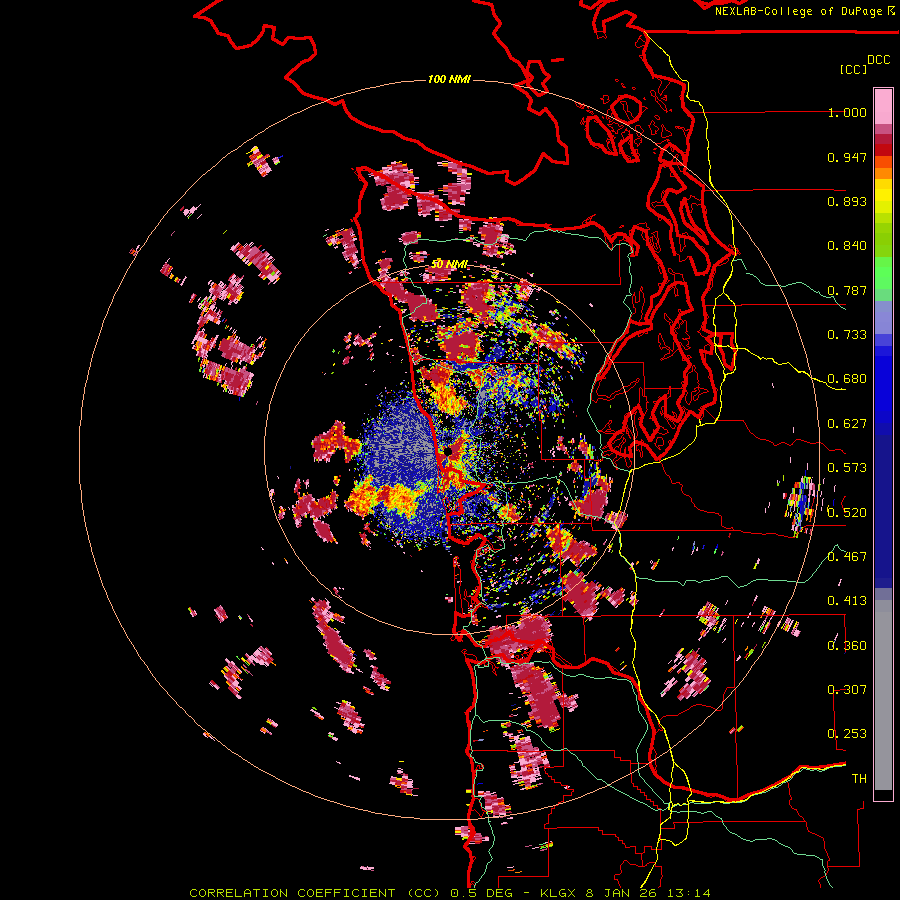Click the TH threshold label on the legend
This screenshot has width=900, height=900.
[859, 778]
